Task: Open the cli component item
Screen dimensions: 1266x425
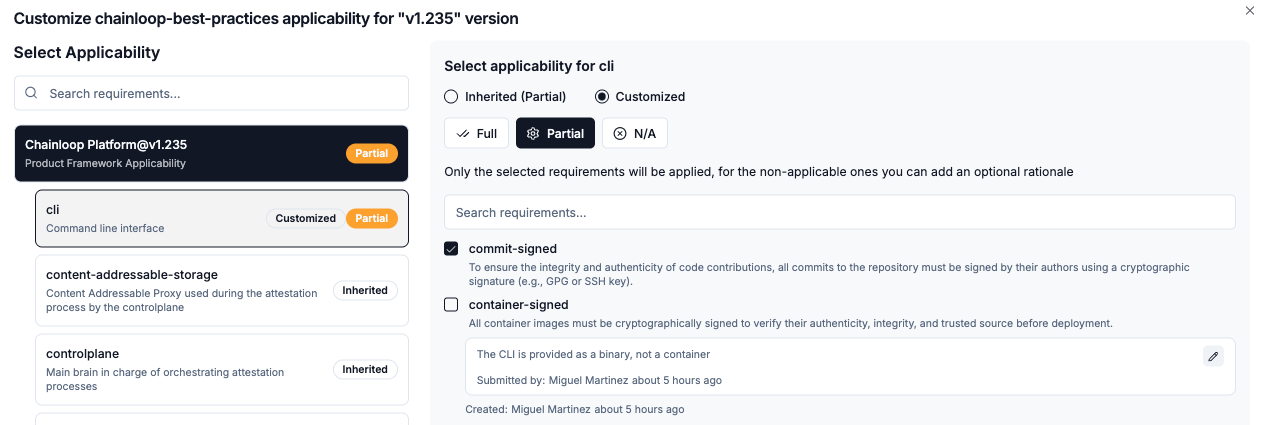Action: click(150, 218)
